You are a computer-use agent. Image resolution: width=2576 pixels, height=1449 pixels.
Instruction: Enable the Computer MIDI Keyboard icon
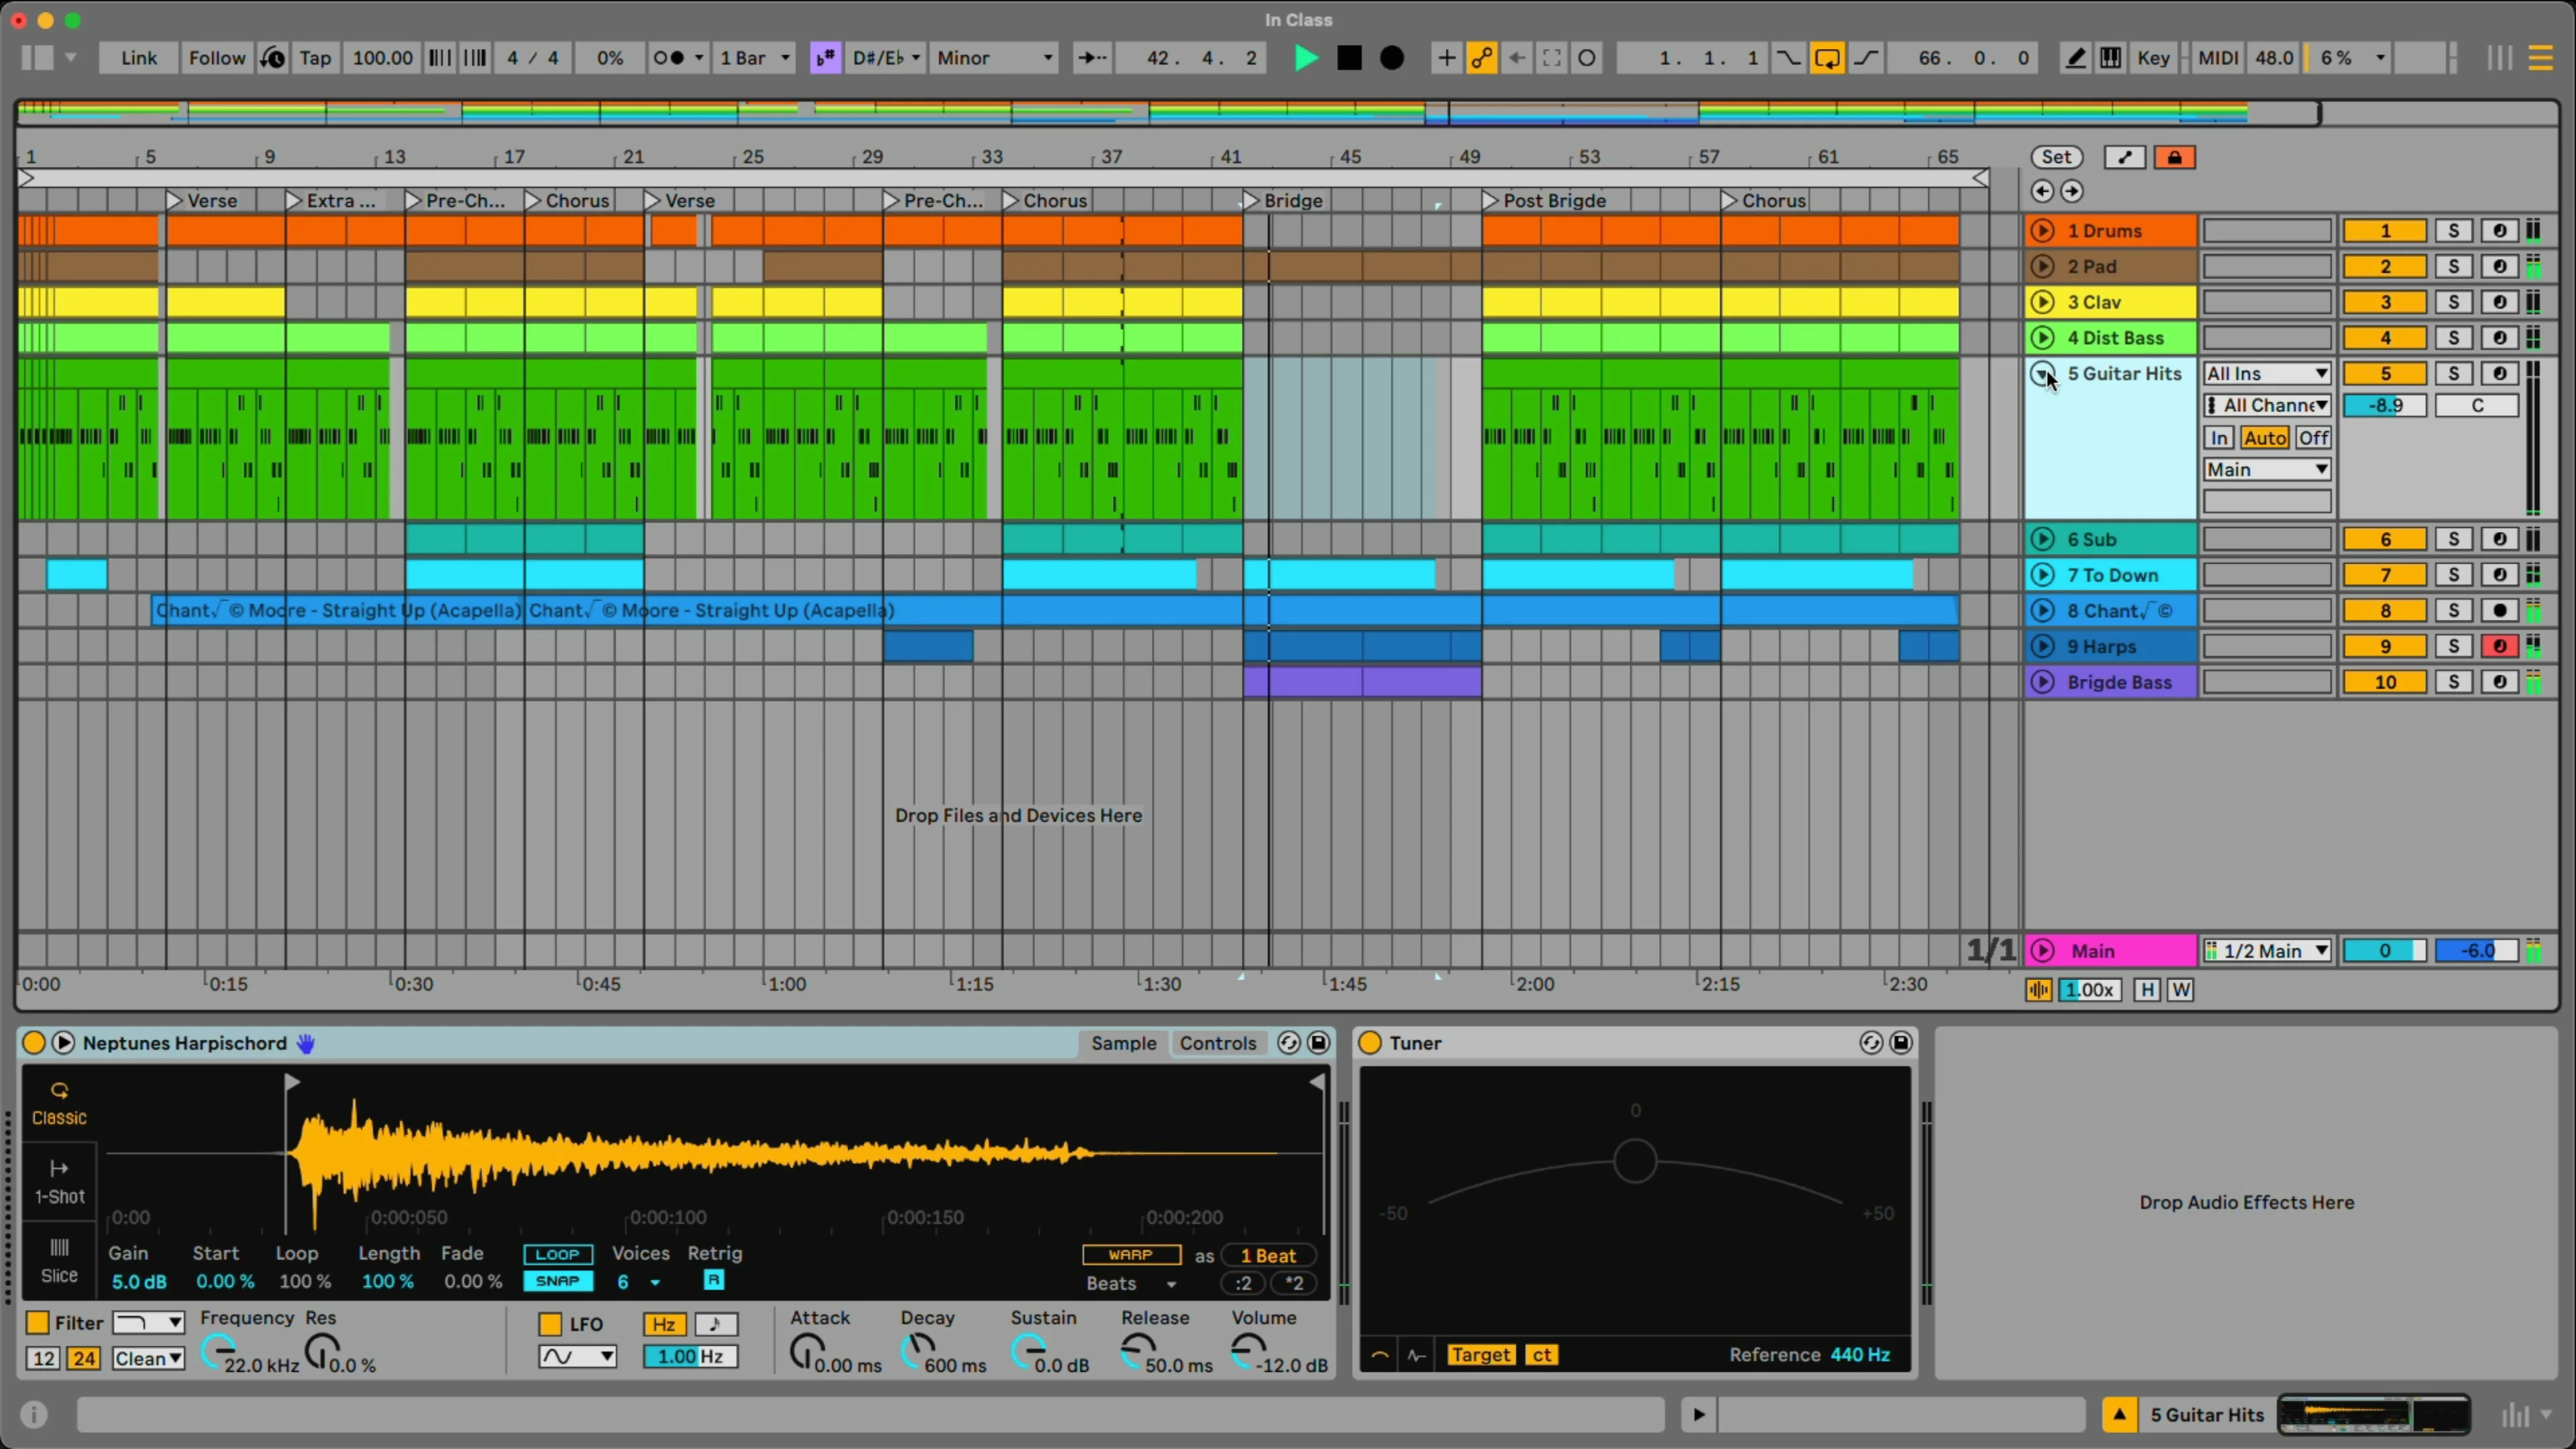point(2110,58)
